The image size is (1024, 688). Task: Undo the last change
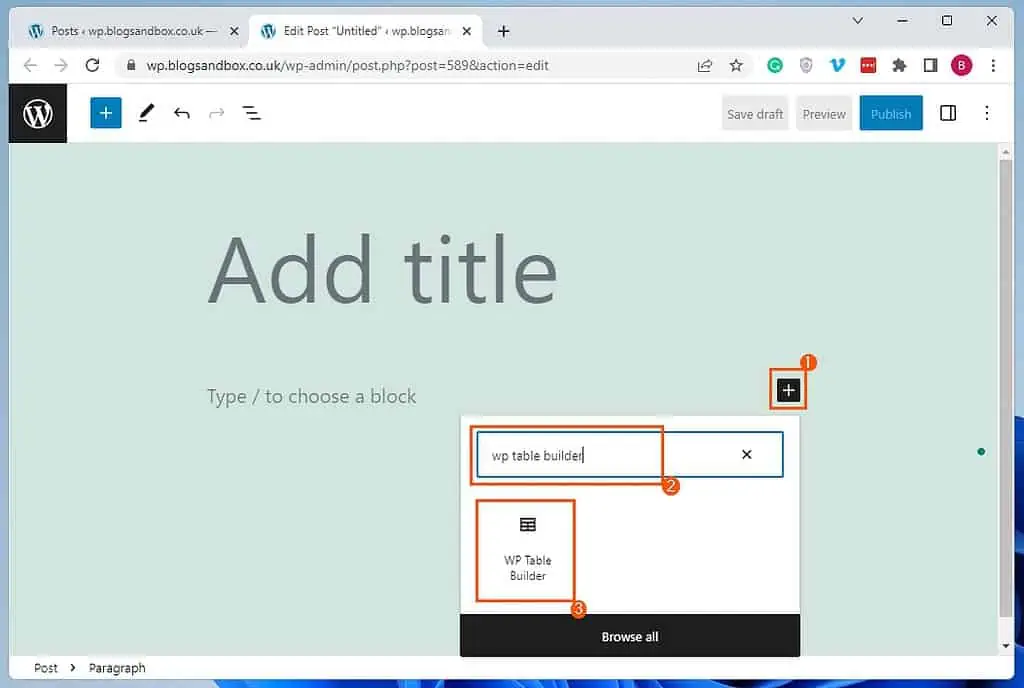coord(182,113)
